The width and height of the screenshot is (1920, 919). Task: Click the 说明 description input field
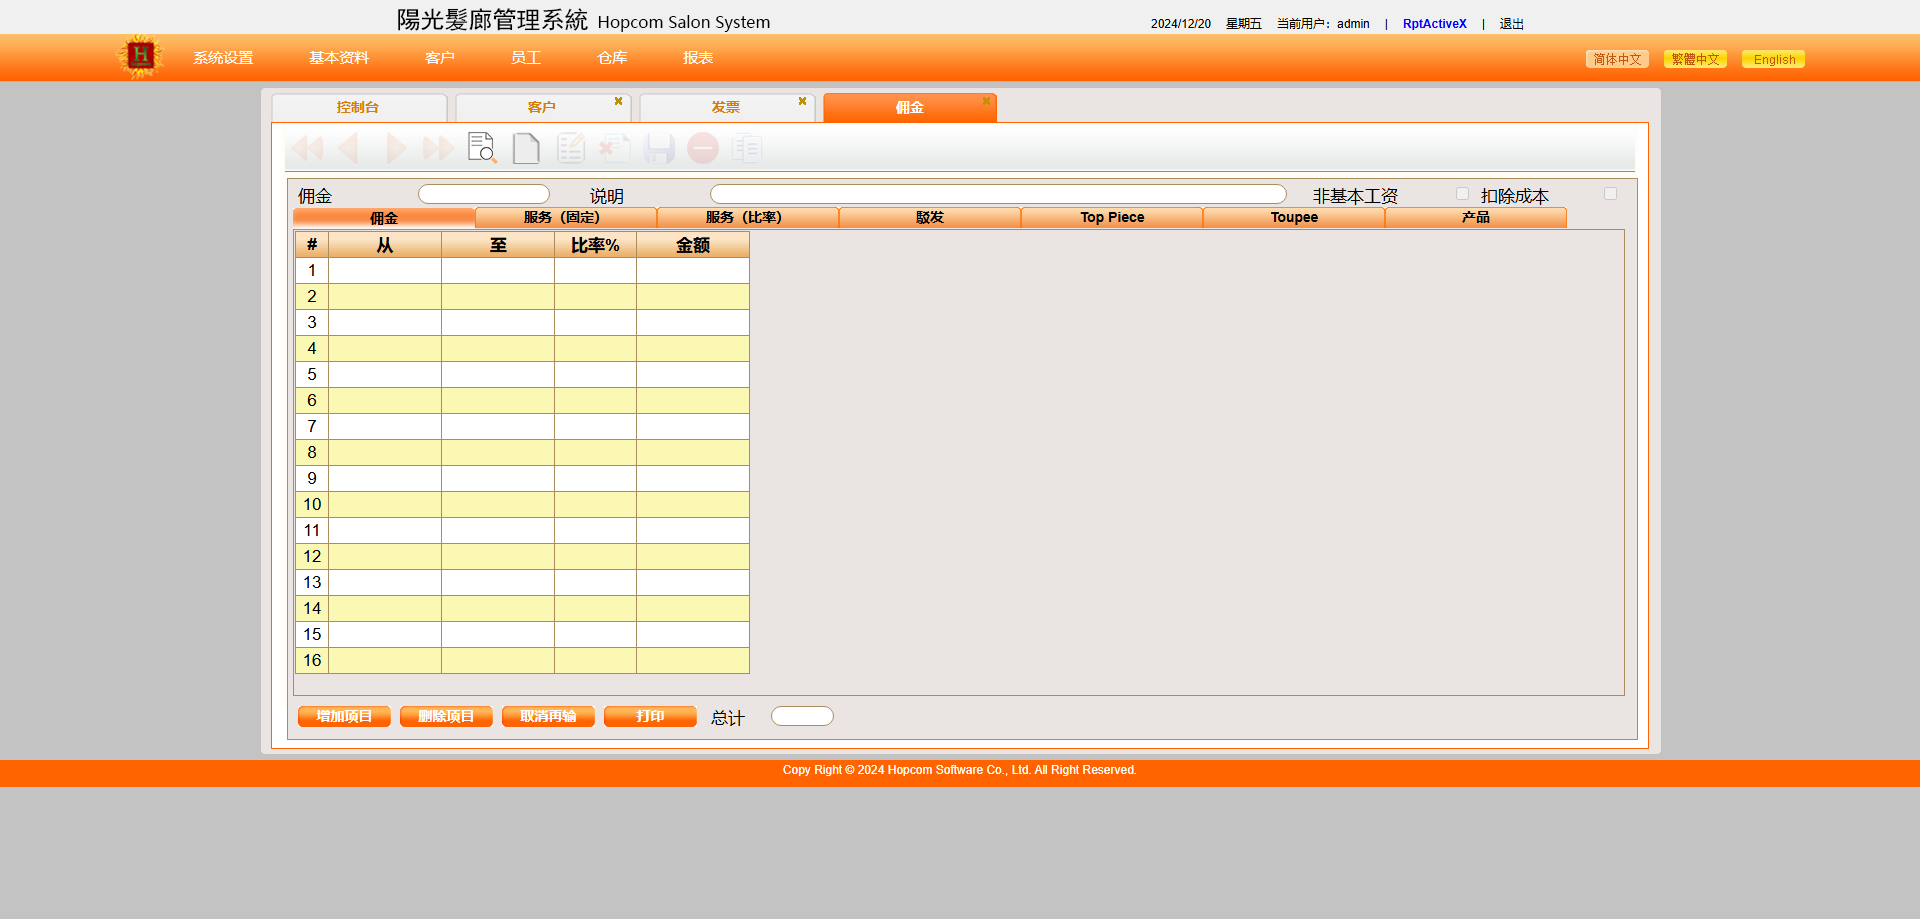[x=998, y=194]
